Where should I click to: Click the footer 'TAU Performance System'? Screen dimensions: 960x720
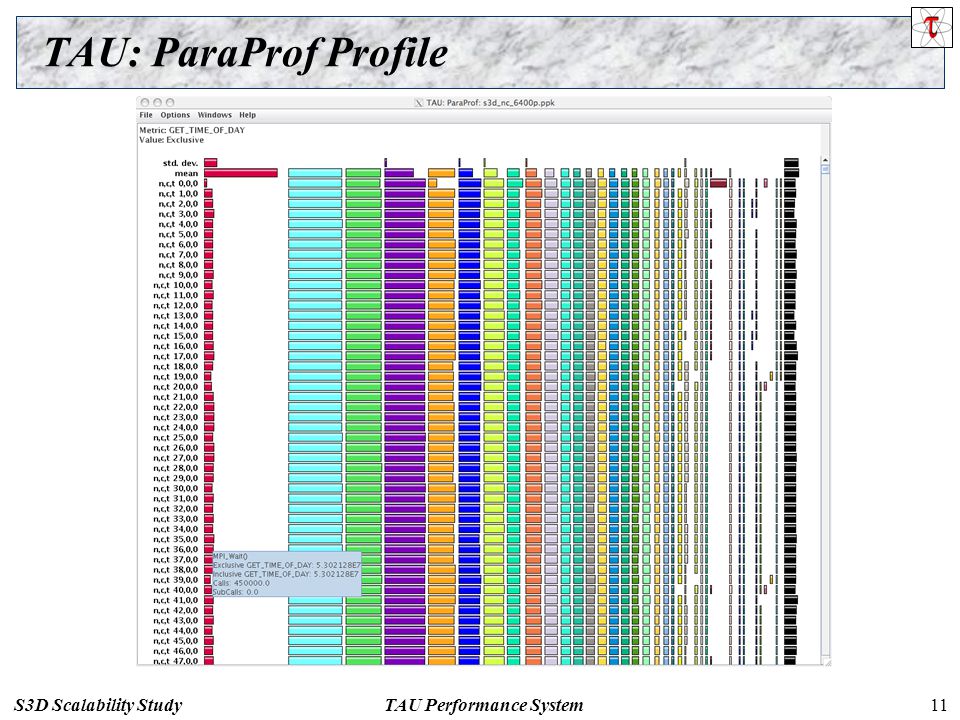[x=484, y=705]
